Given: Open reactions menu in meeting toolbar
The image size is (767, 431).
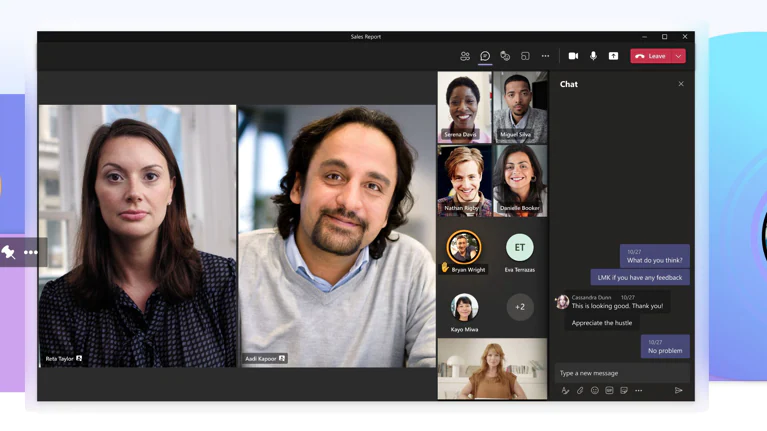Looking at the screenshot, I should coord(505,56).
